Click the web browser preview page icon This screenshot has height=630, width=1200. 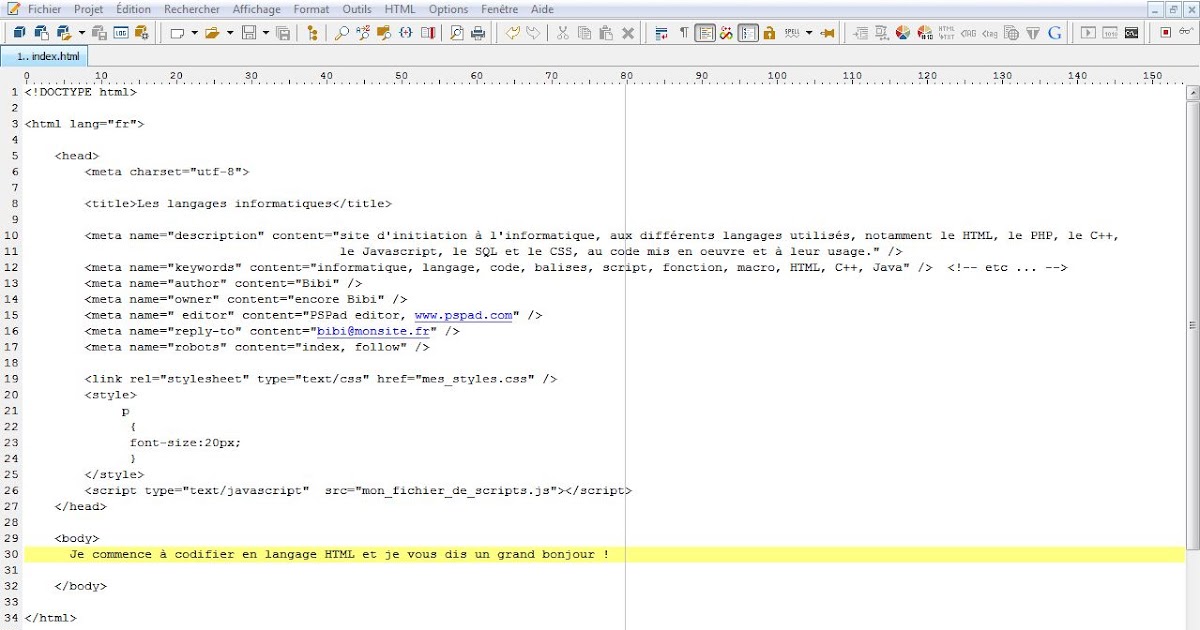click(1011, 33)
